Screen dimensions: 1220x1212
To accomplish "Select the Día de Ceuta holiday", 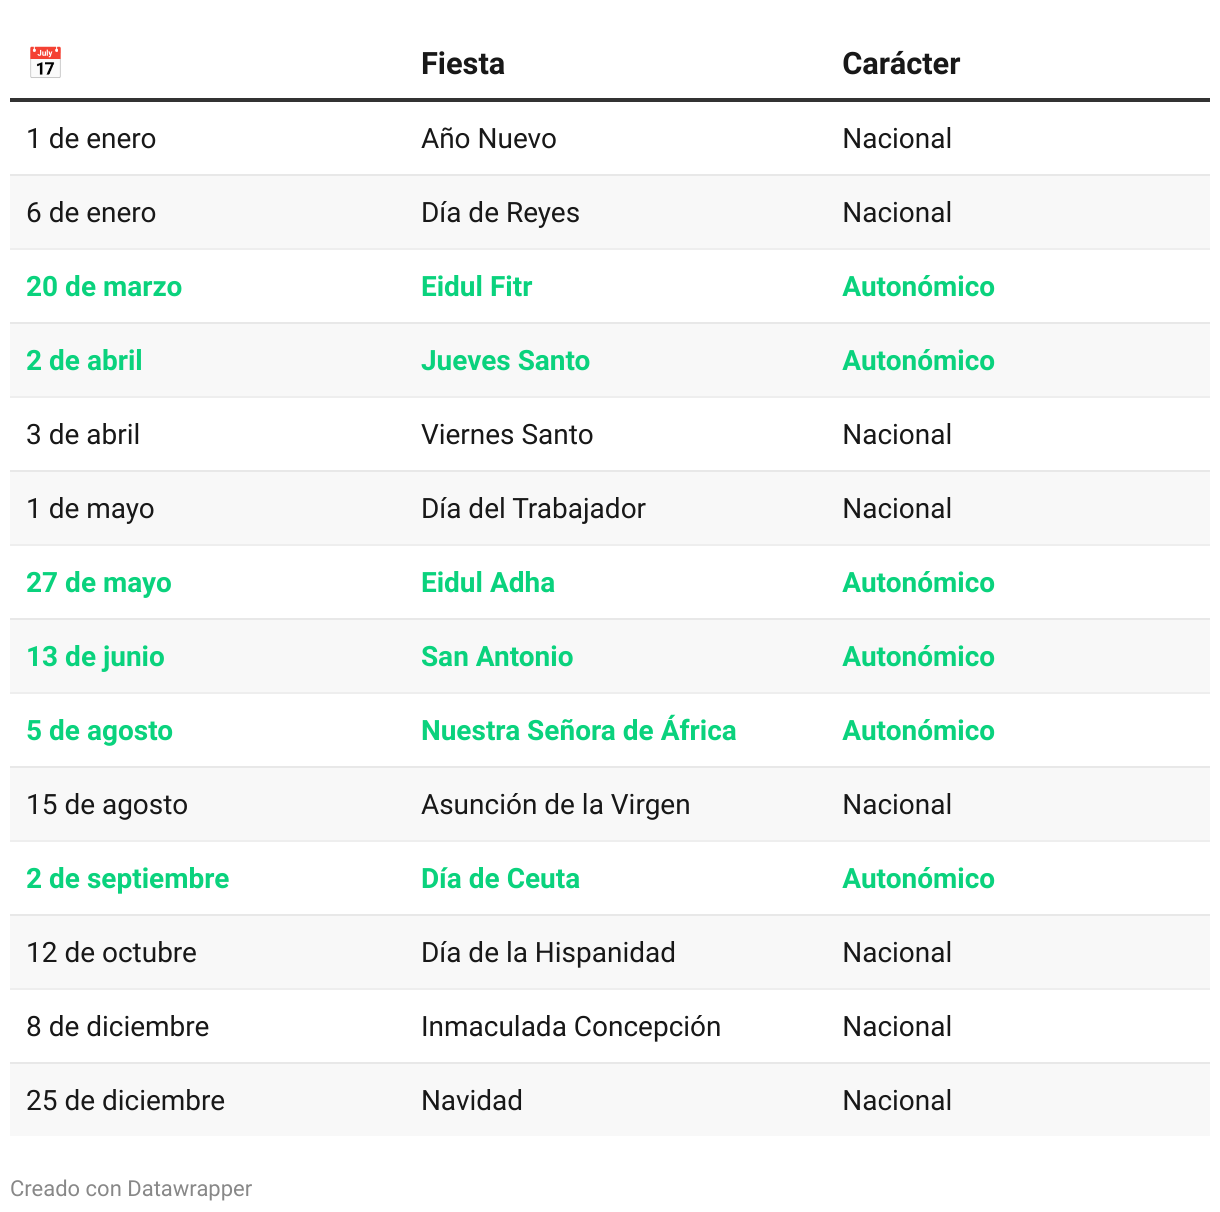I will (x=500, y=878).
